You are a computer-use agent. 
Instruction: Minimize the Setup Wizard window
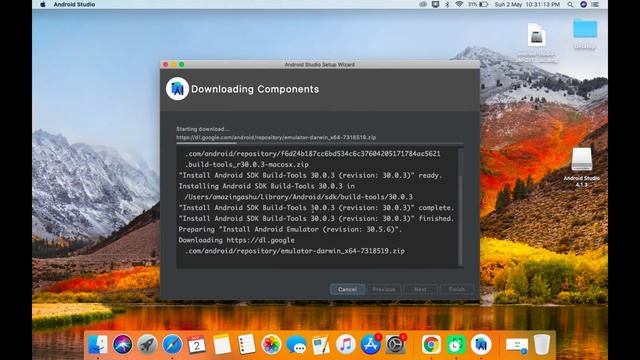click(173, 64)
